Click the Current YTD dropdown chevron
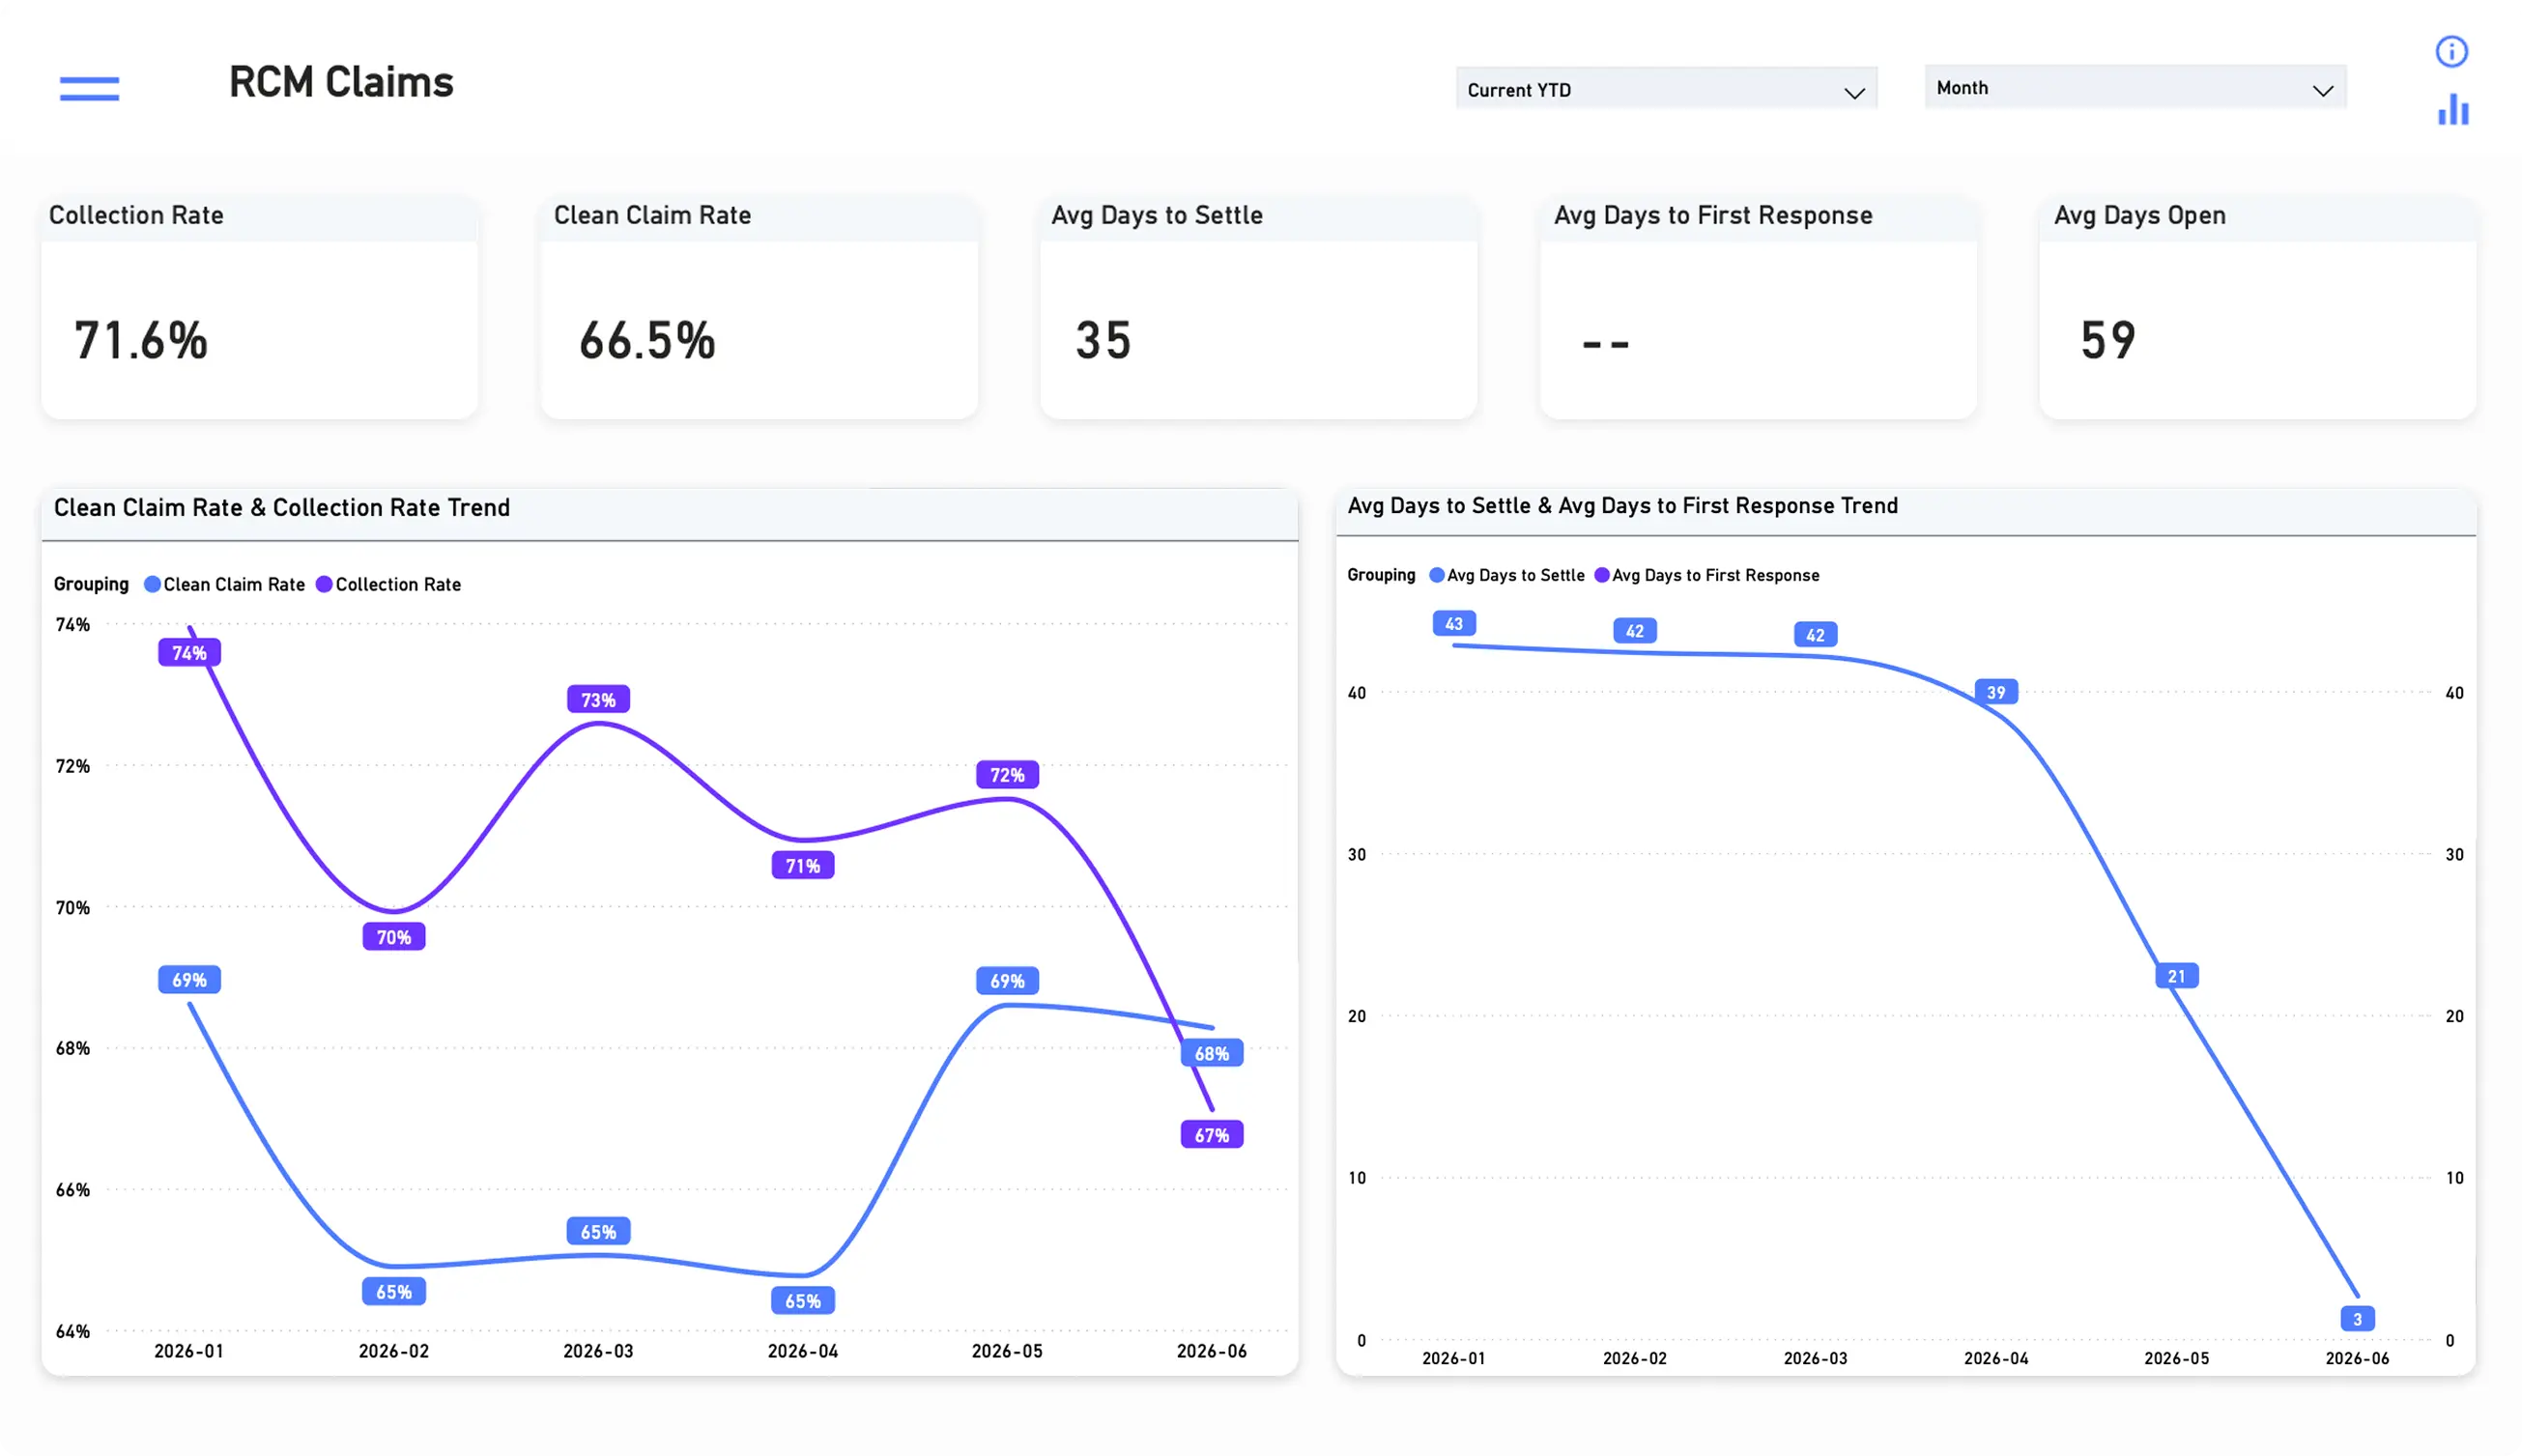 (1854, 93)
